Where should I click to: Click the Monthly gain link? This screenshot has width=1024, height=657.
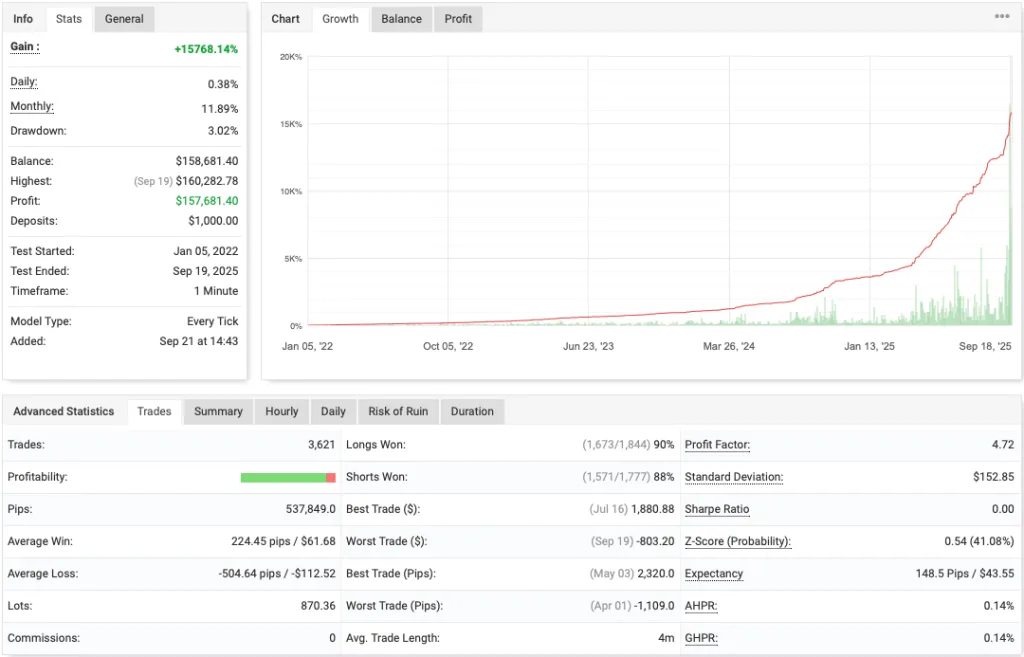pos(30,106)
